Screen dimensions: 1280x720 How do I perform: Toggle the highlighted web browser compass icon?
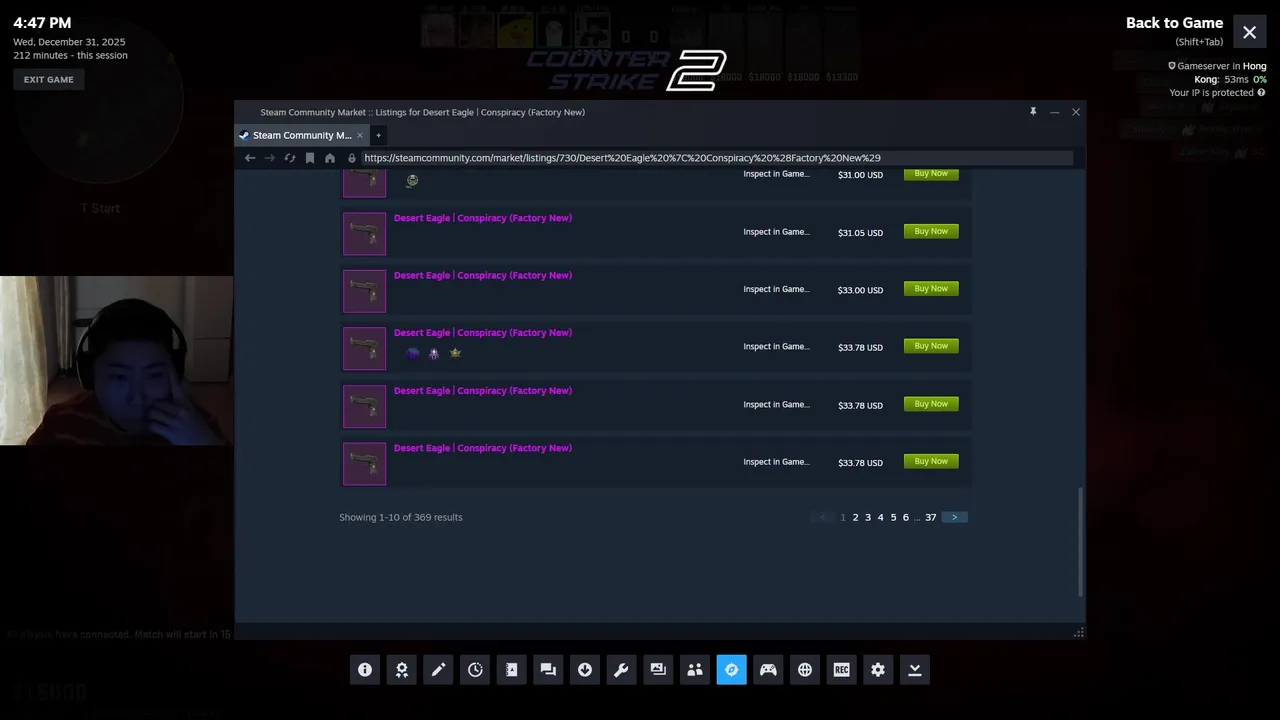pyautogui.click(x=731, y=670)
